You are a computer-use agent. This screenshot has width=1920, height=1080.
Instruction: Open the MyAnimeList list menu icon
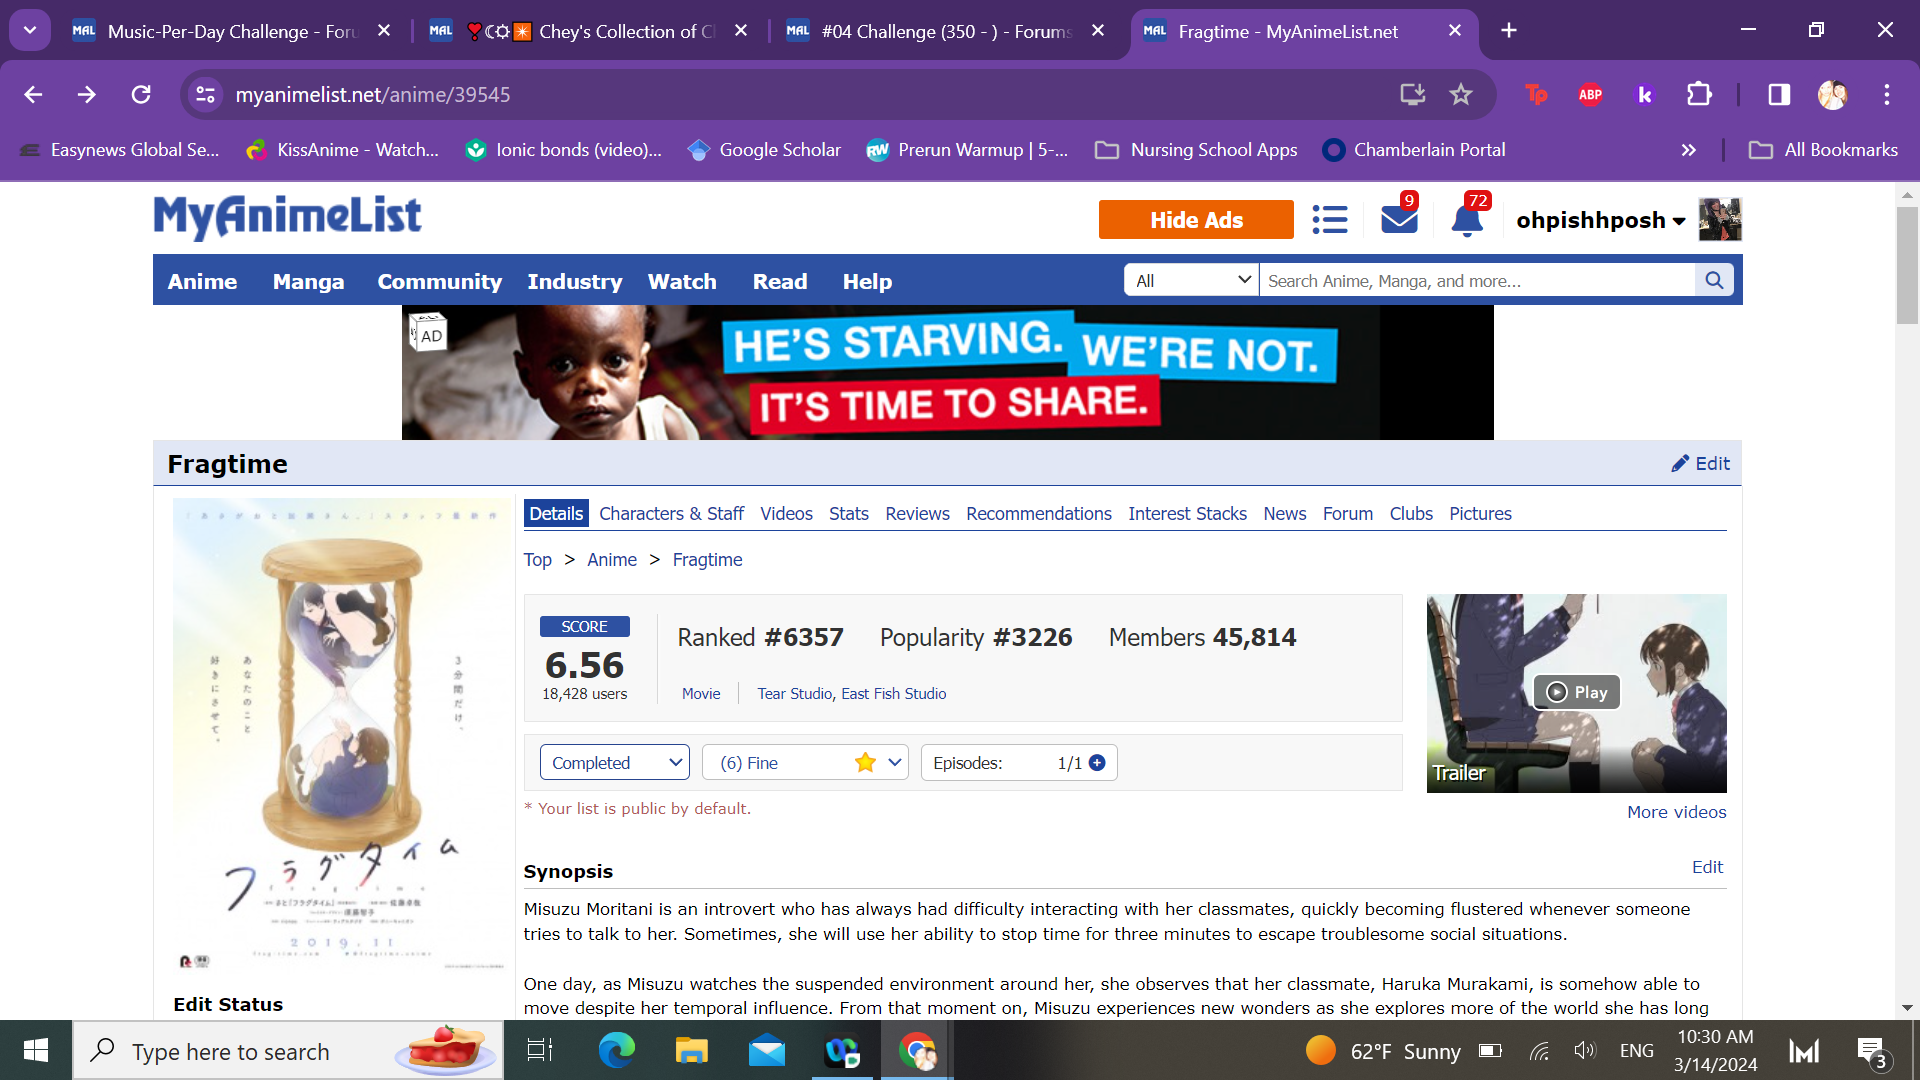click(x=1329, y=220)
